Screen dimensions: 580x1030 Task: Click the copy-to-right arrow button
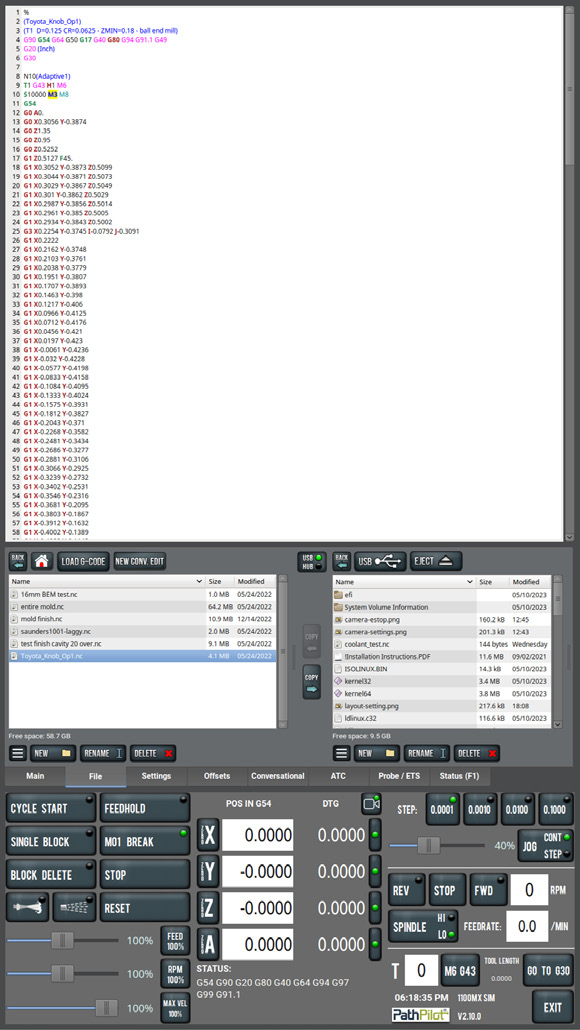pyautogui.click(x=311, y=682)
